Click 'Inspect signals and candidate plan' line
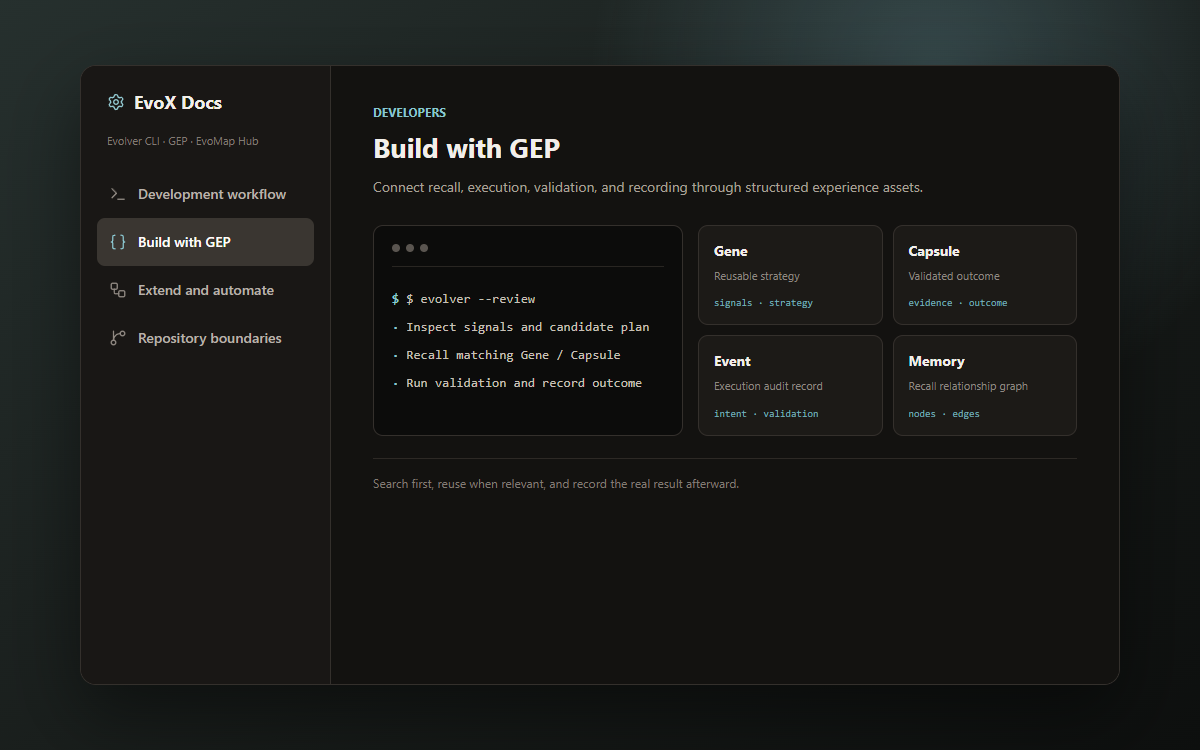 [521, 327]
